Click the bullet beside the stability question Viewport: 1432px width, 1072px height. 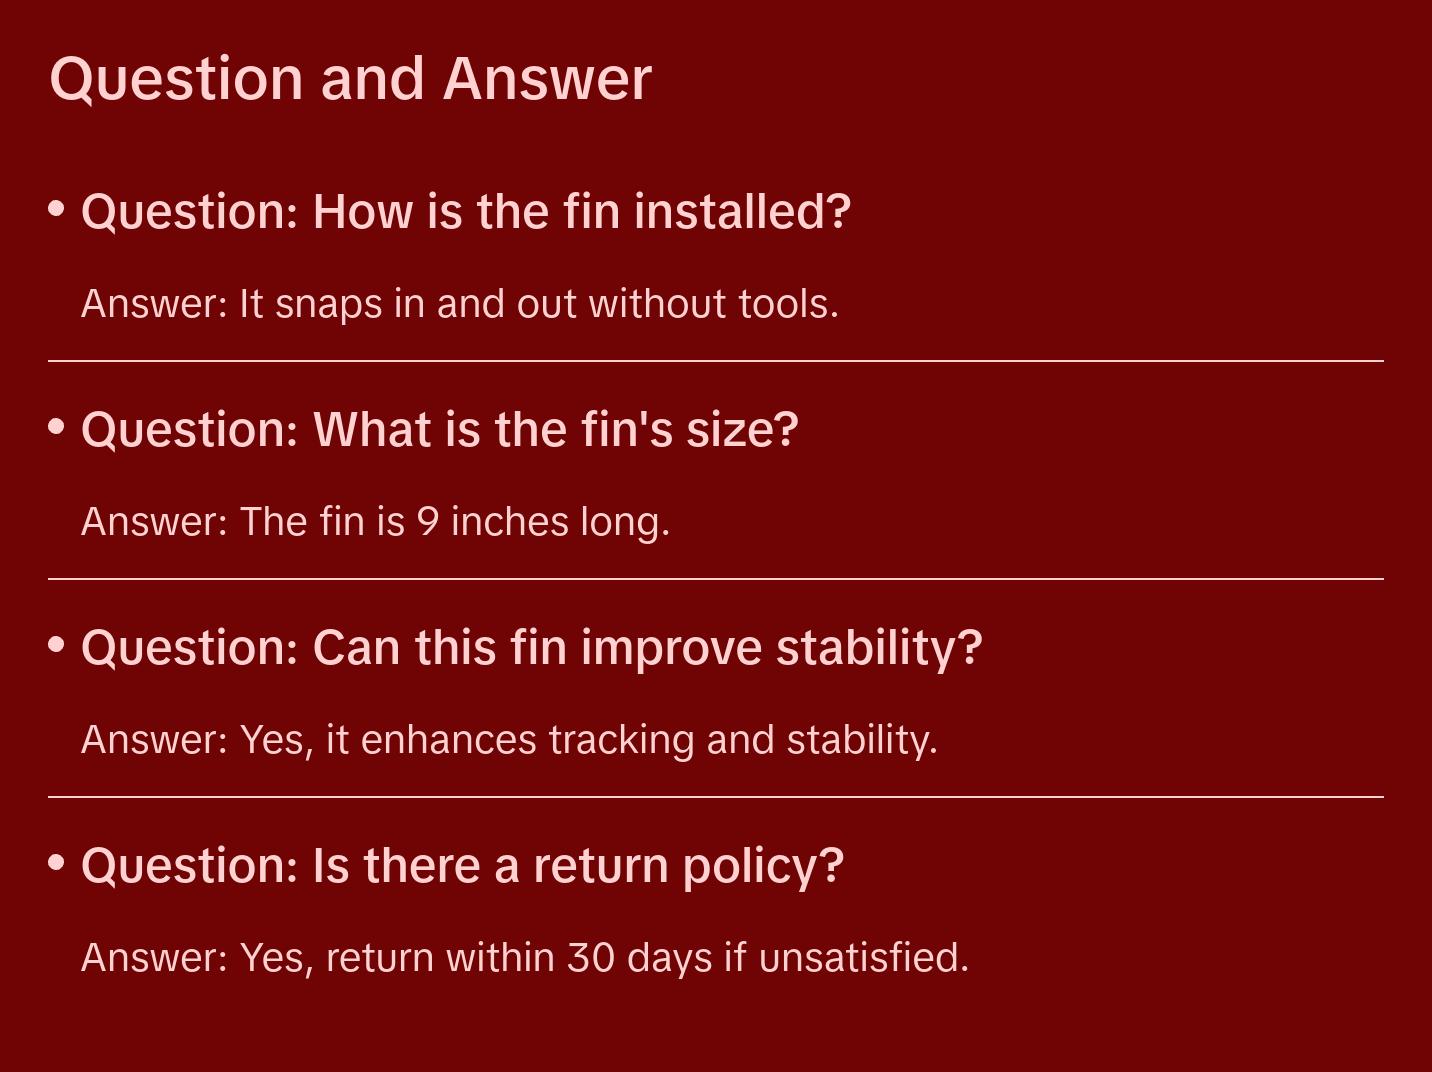point(57,645)
